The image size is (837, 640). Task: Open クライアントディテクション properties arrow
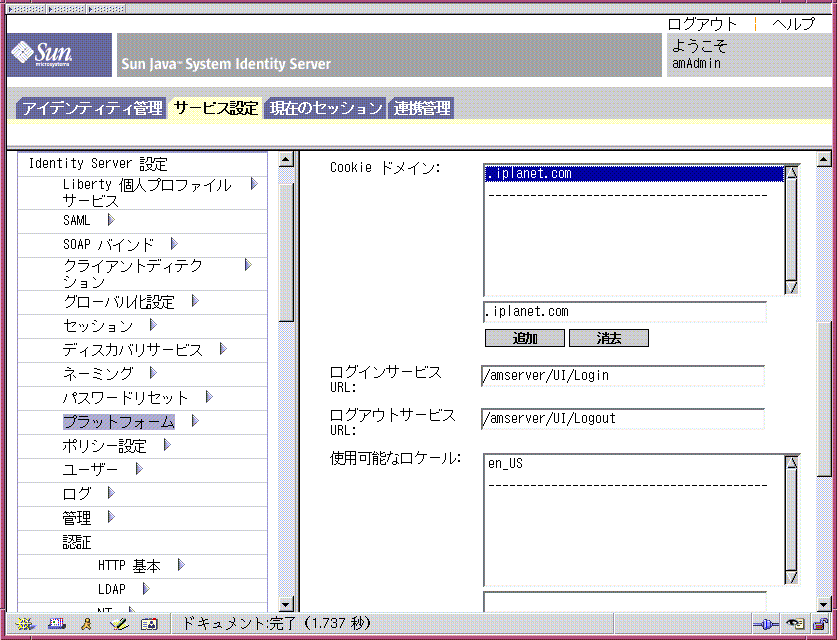pyautogui.click(x=248, y=265)
